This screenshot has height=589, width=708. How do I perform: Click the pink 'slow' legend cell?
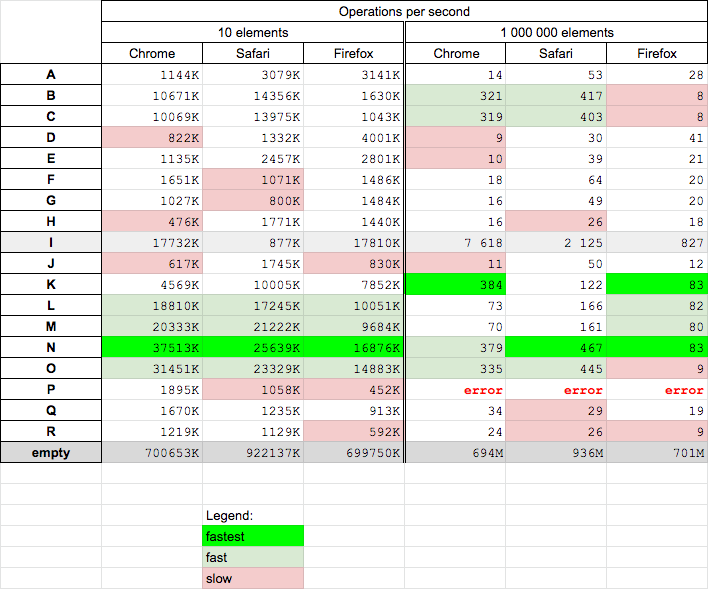click(x=253, y=578)
